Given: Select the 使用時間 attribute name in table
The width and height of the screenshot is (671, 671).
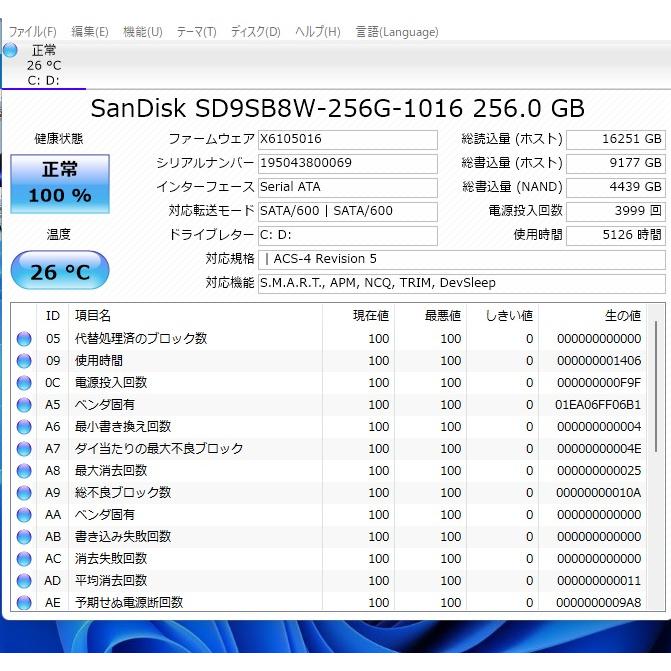Looking at the screenshot, I should click(99, 360).
